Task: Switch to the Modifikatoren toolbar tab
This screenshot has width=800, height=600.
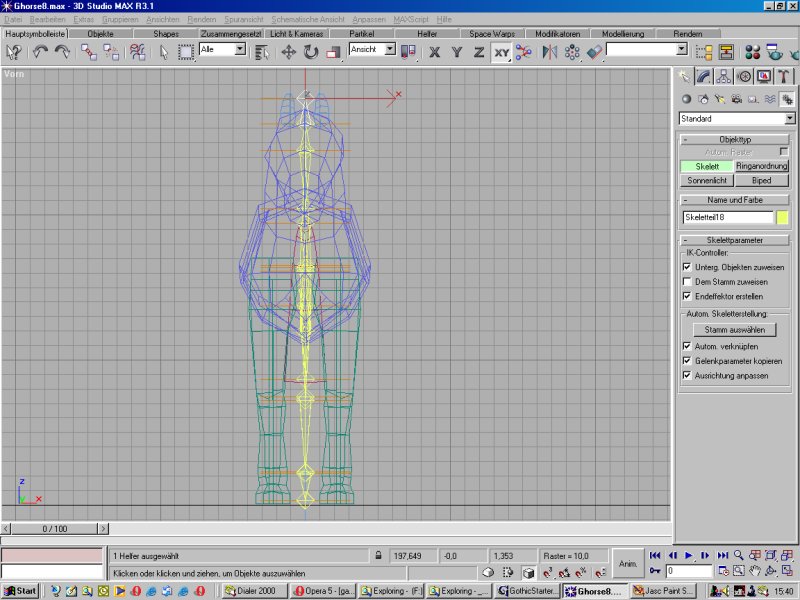Action: [x=558, y=34]
